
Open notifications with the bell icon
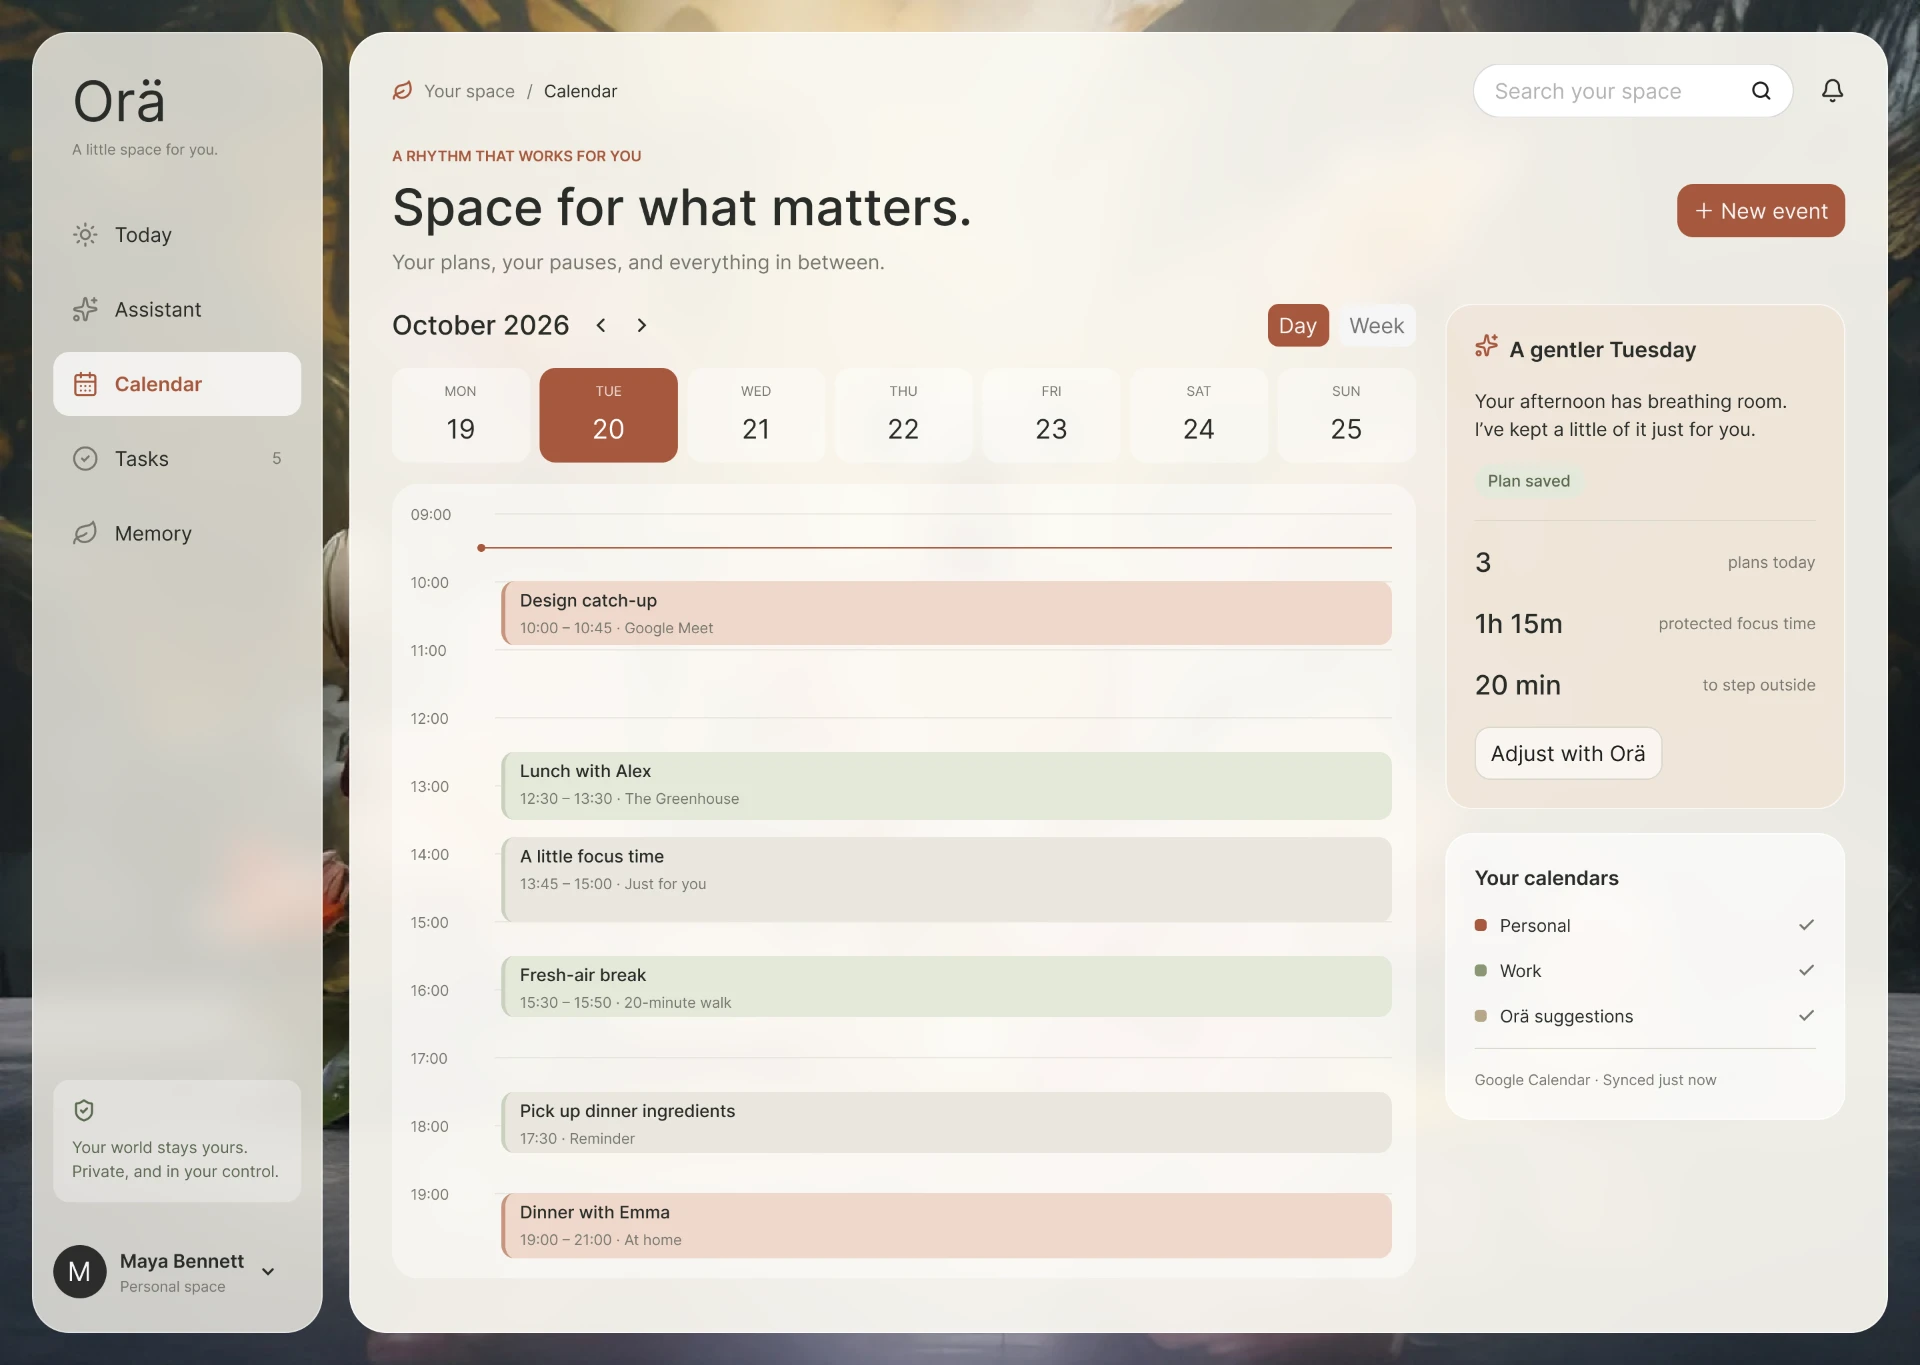[1832, 91]
